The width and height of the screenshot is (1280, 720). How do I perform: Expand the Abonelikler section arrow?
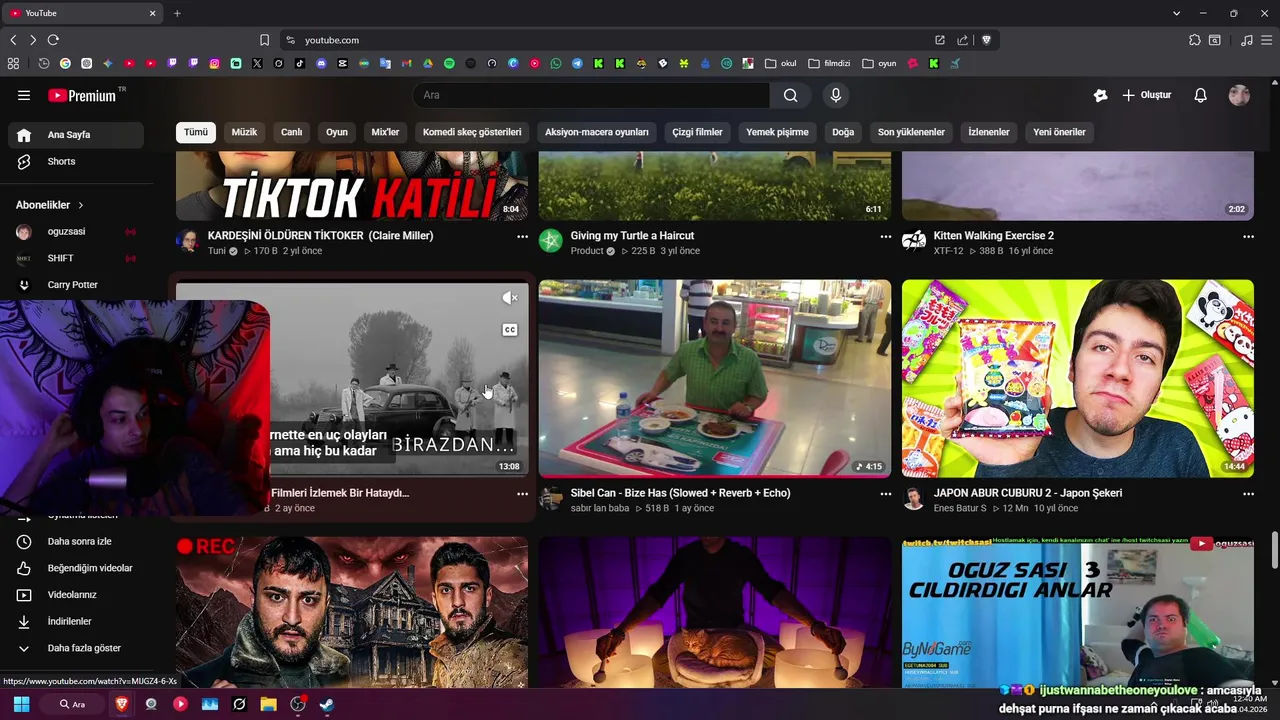coord(81,205)
